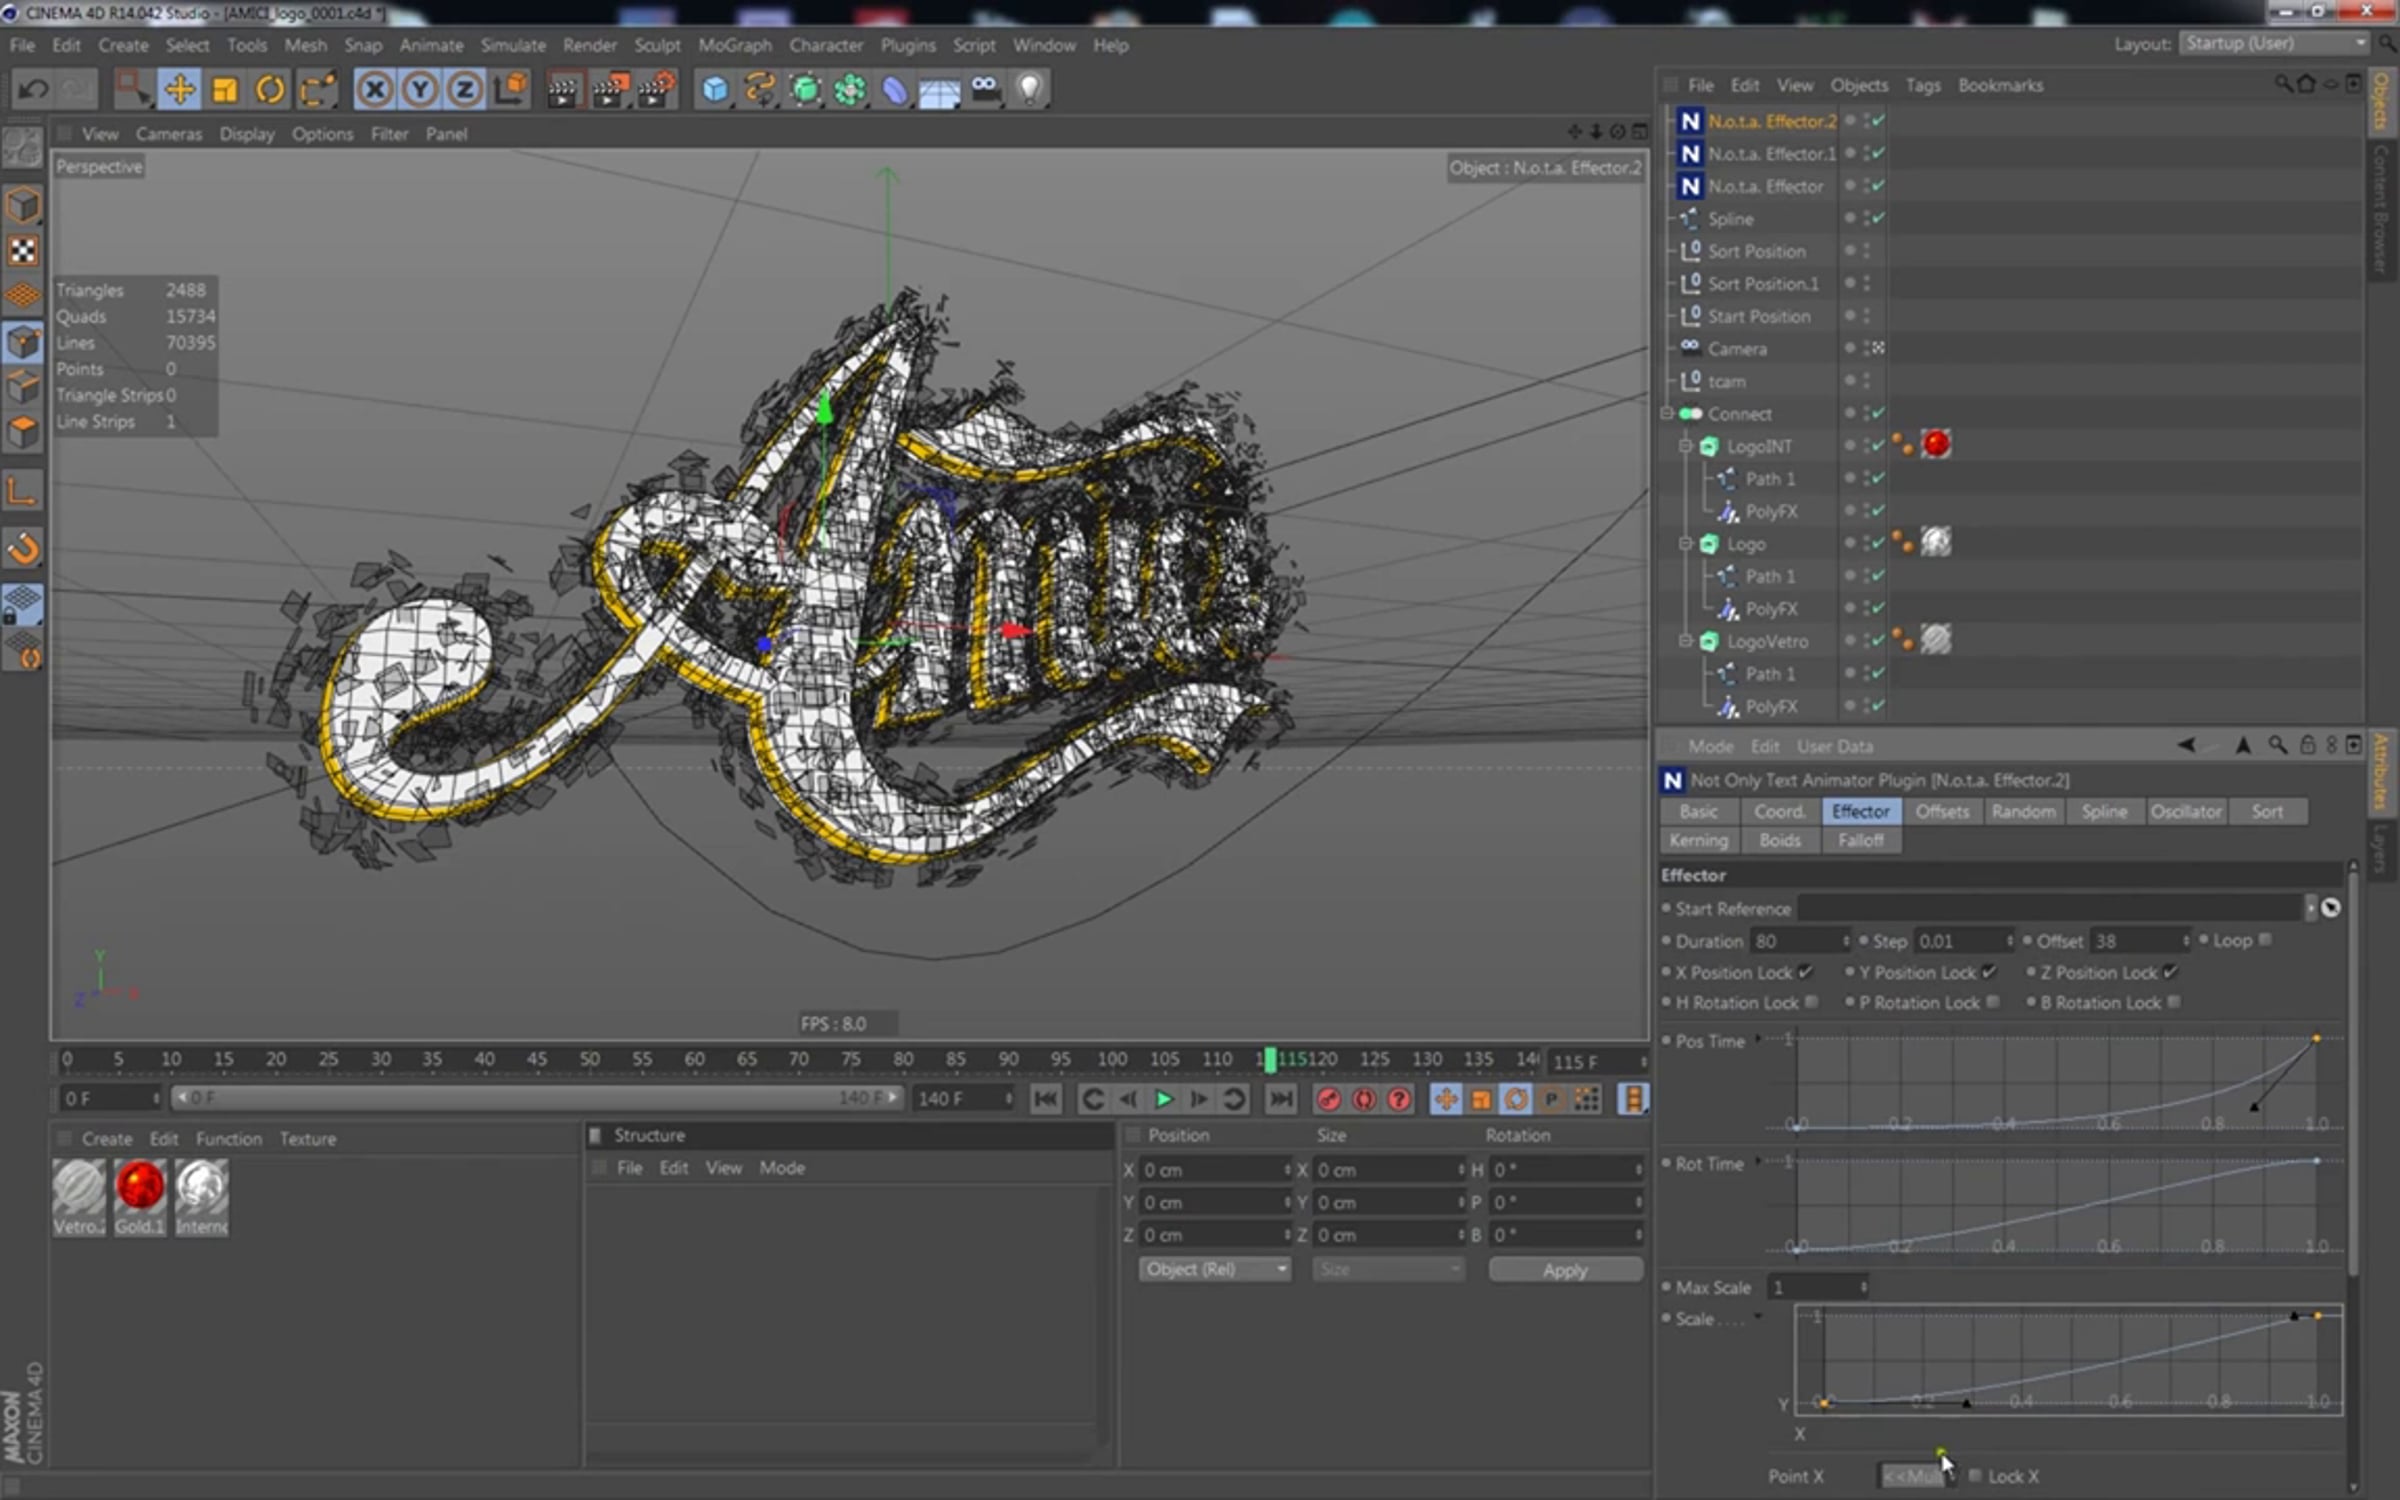Click the Undo arrow icon
This screenshot has width=2400, height=1500.
click(x=33, y=90)
